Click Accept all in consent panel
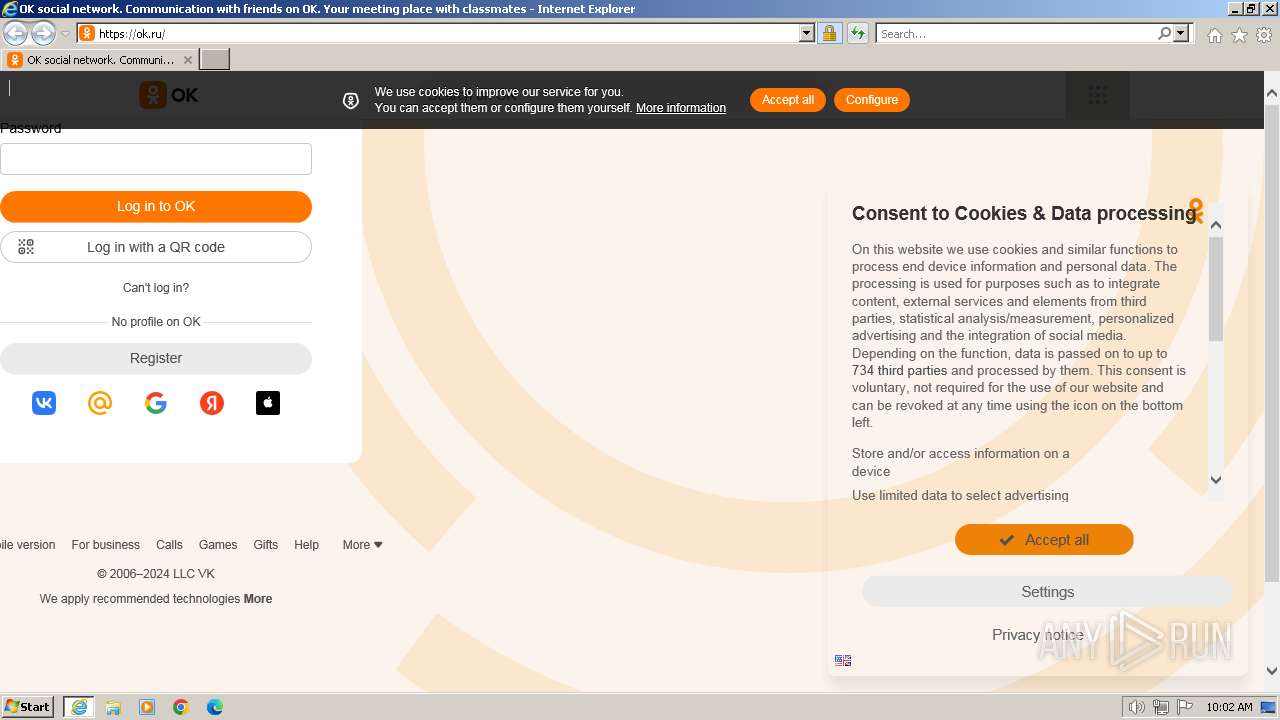 1044,540
